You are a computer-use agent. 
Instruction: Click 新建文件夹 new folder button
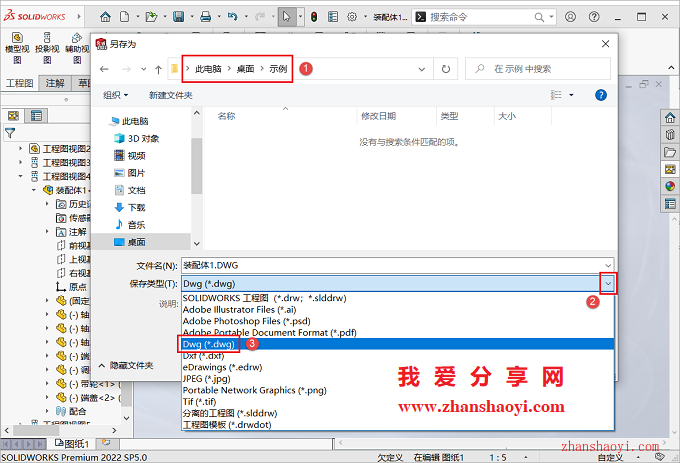coord(170,95)
